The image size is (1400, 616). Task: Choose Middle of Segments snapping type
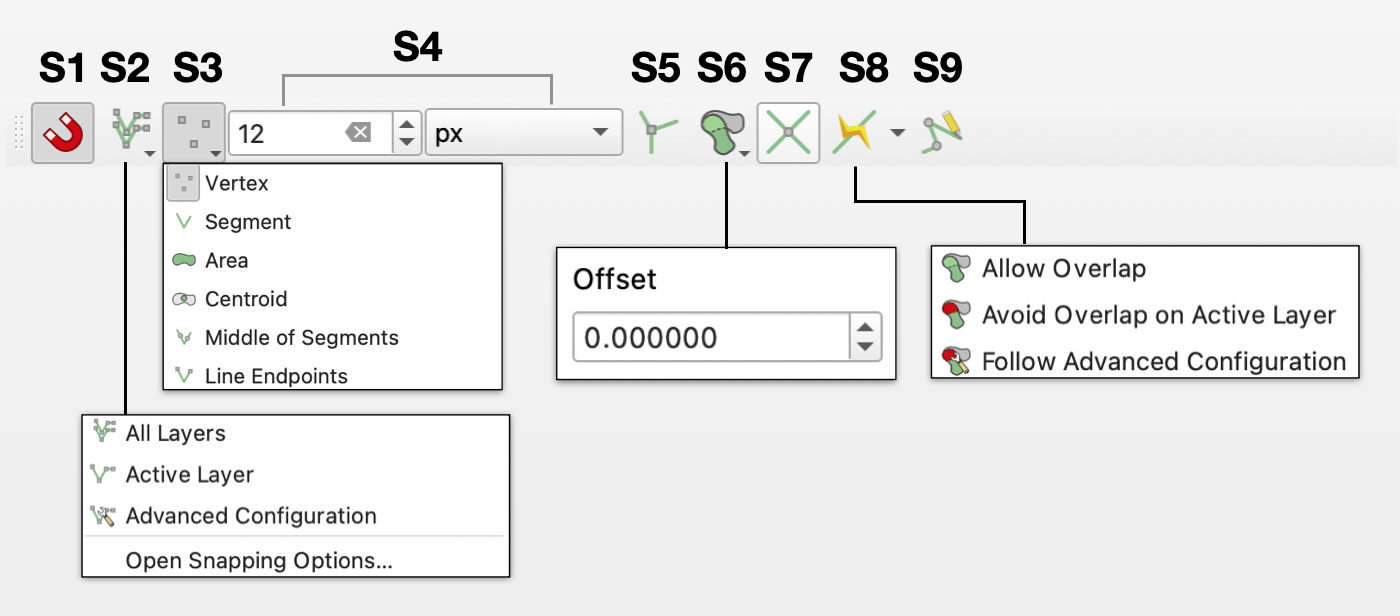301,338
